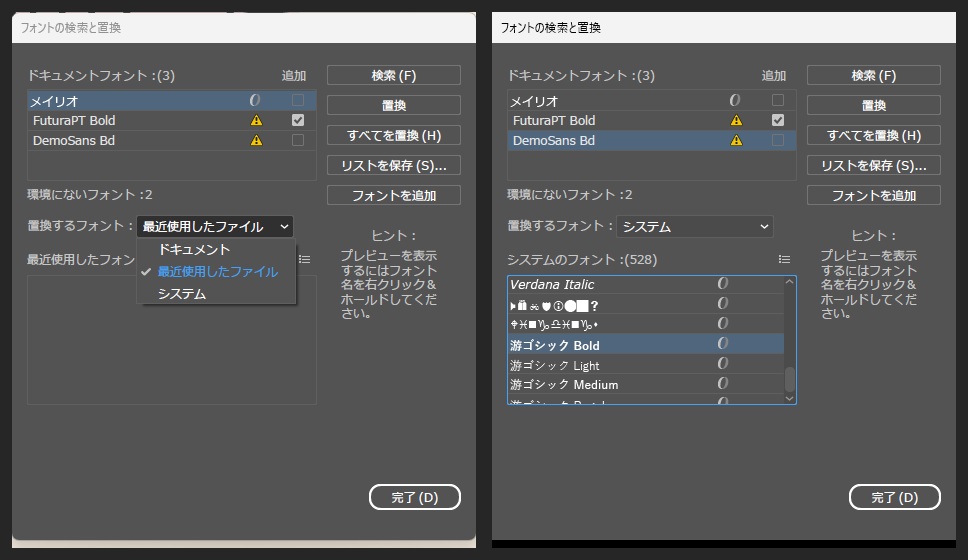This screenshot has height=560, width=968.
Task: Click リストを保存 (S)... in left dialog
Action: click(x=393, y=165)
